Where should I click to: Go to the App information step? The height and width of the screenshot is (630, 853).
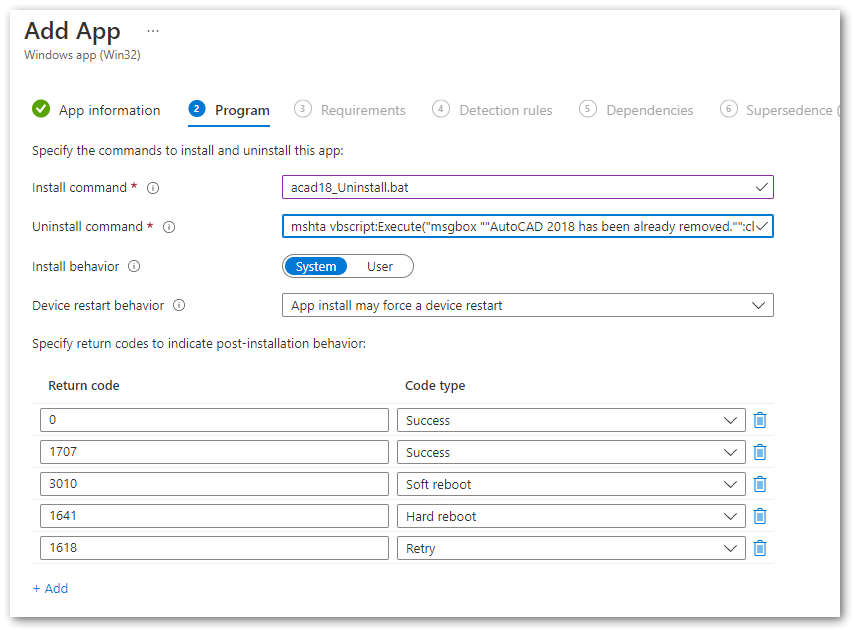pos(97,110)
